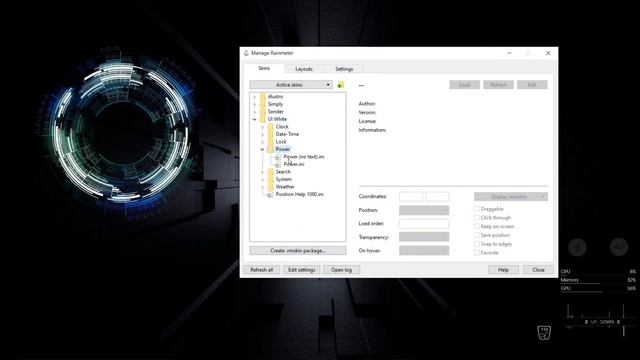Viewport: 640px width, 360px height.
Task: Click the Power.ini file icon
Action: [x=278, y=164]
